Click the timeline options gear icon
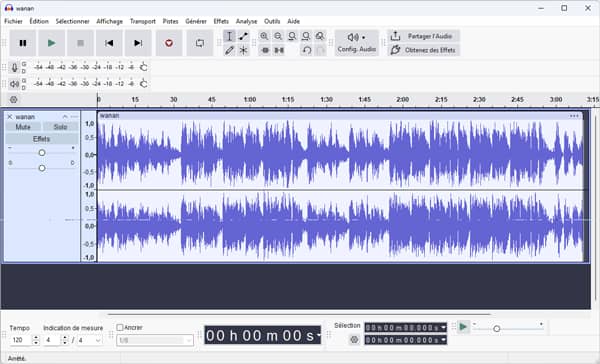The image size is (600, 364). [x=14, y=100]
